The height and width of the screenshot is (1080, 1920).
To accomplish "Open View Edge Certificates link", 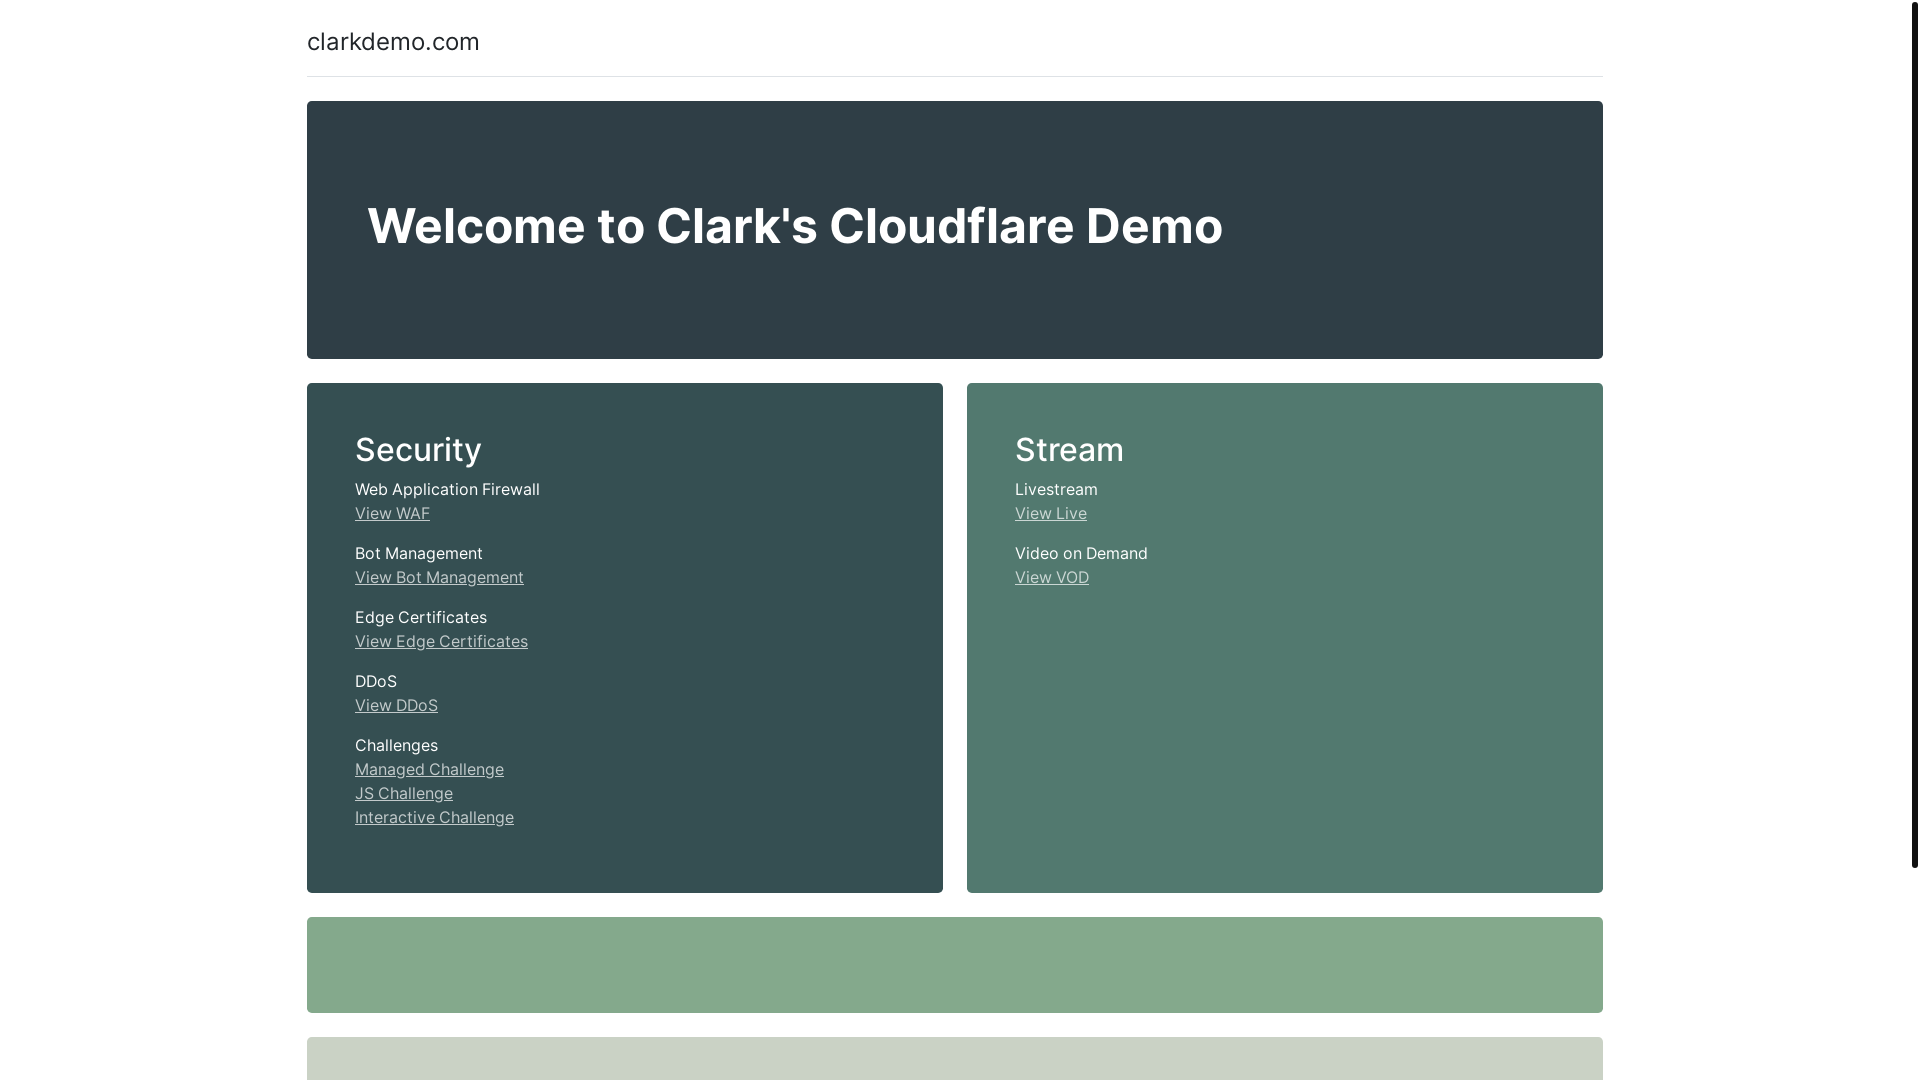I will pos(441,641).
